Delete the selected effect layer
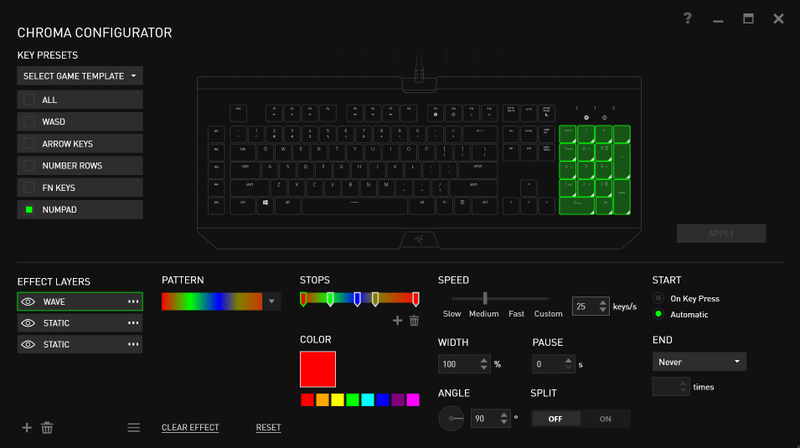Image resolution: width=800 pixels, height=448 pixels. (x=47, y=428)
